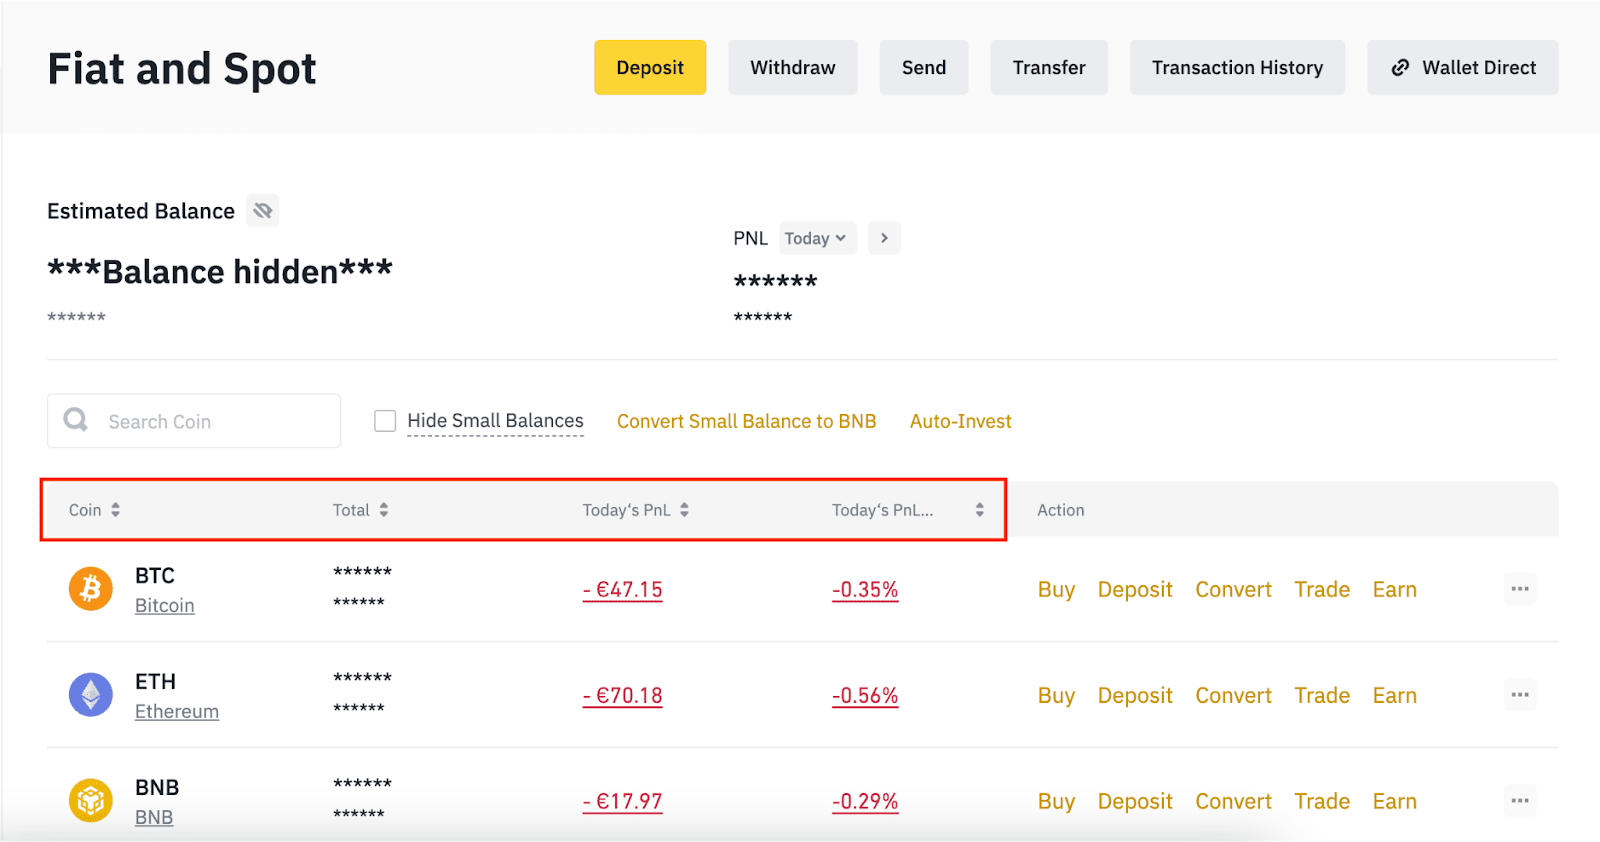Click Convert Small Balance to BNB link

click(x=746, y=421)
